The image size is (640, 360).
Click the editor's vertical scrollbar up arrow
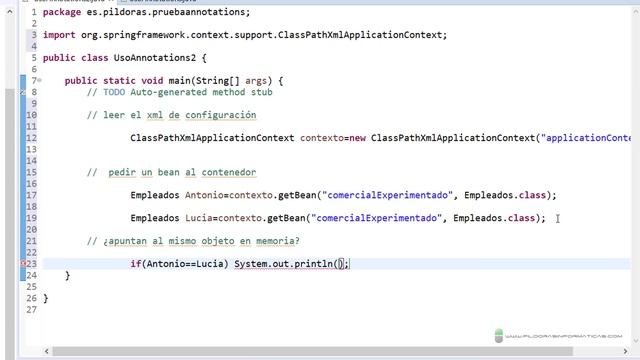636,12
